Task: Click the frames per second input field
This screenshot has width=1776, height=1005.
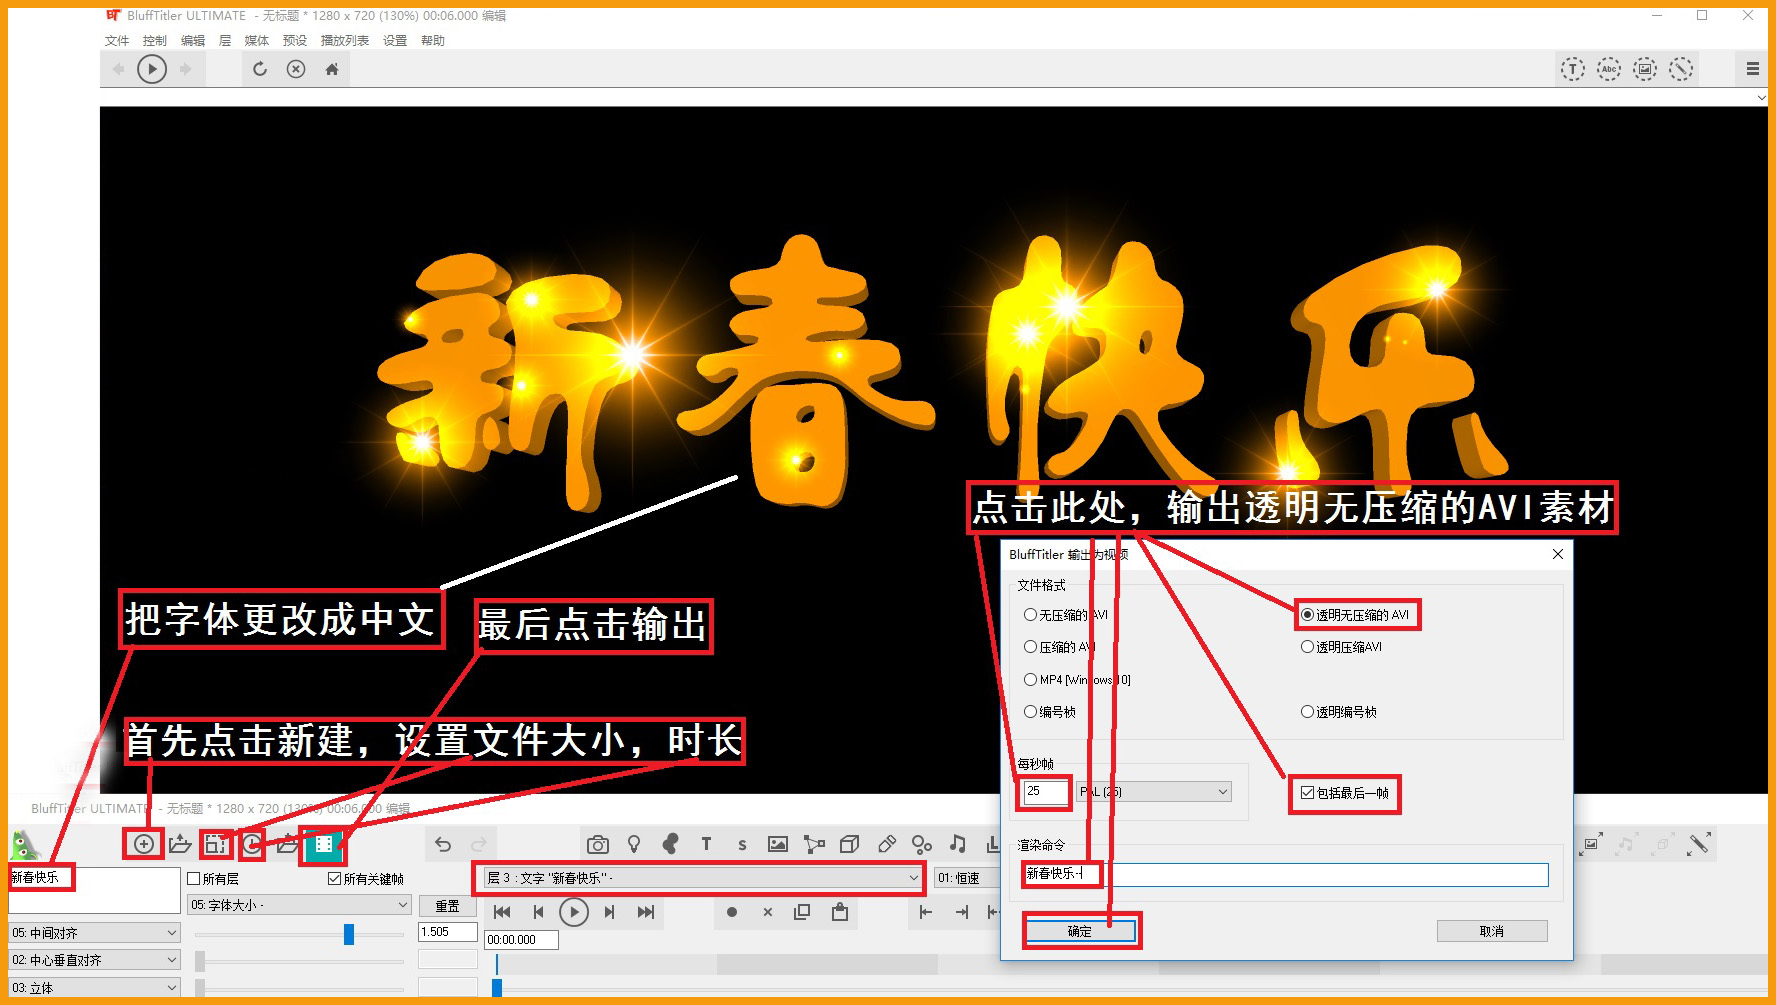Action: pos(1045,792)
